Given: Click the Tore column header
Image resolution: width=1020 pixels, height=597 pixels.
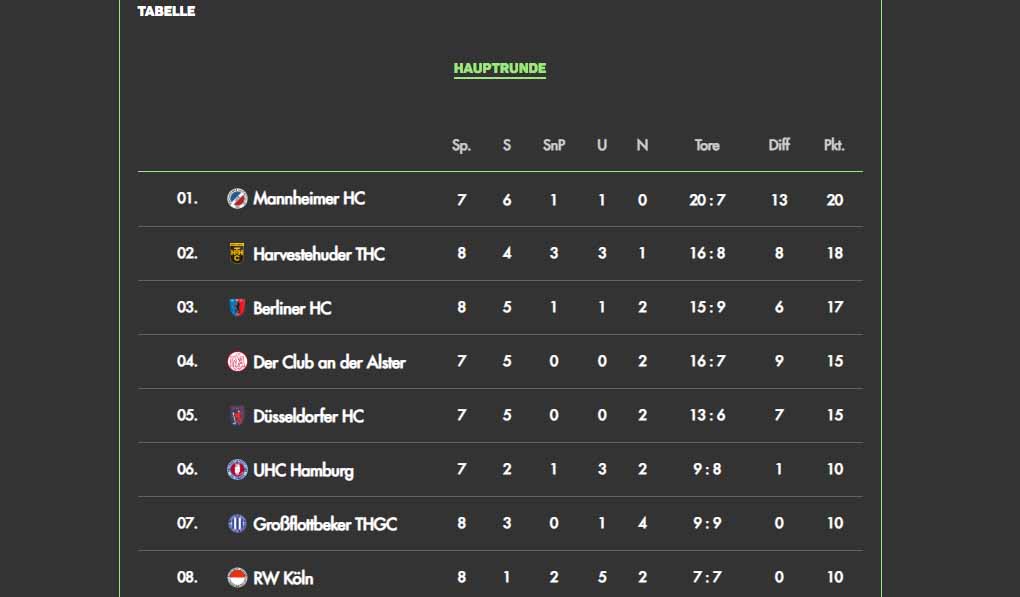Looking at the screenshot, I should coord(707,145).
